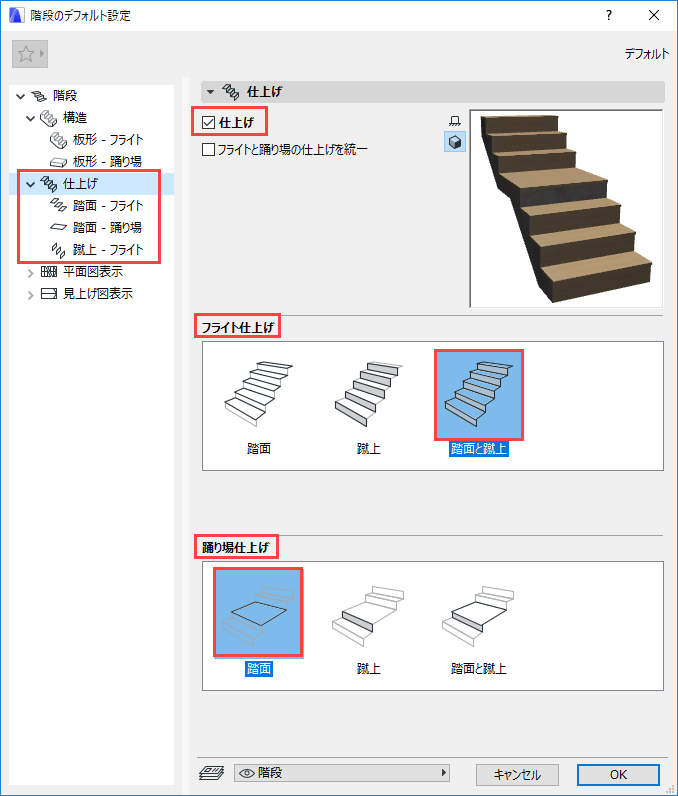This screenshot has height=796, width=678.
Task: Switch to the 2D plan preview icon
Action: [x=455, y=121]
